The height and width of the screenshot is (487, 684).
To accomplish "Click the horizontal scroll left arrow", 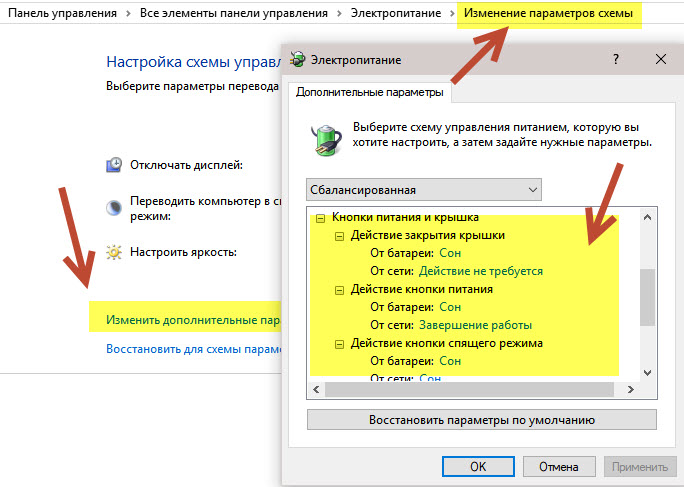I will [x=316, y=389].
